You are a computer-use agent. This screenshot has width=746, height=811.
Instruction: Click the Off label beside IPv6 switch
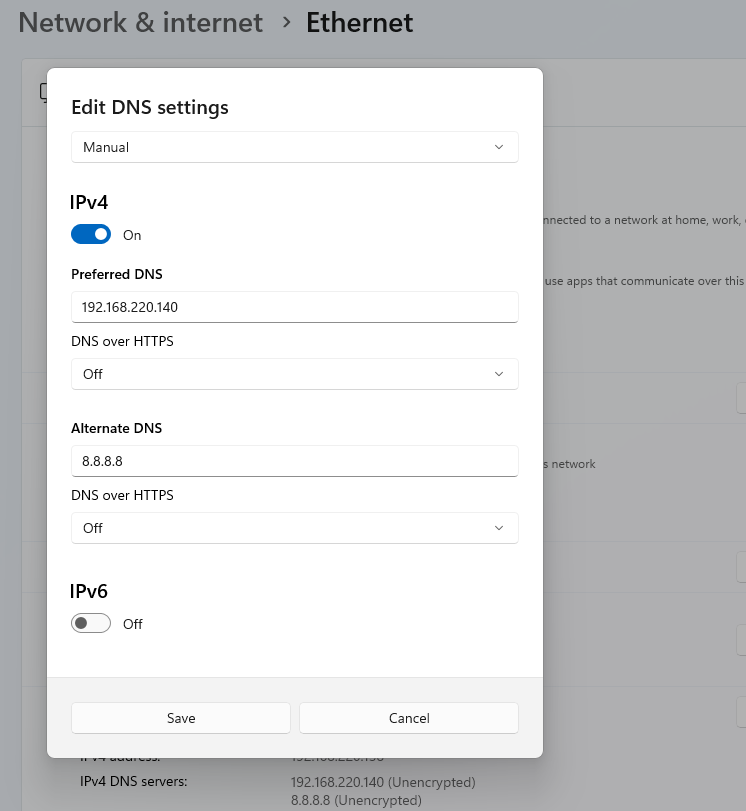tap(132, 624)
